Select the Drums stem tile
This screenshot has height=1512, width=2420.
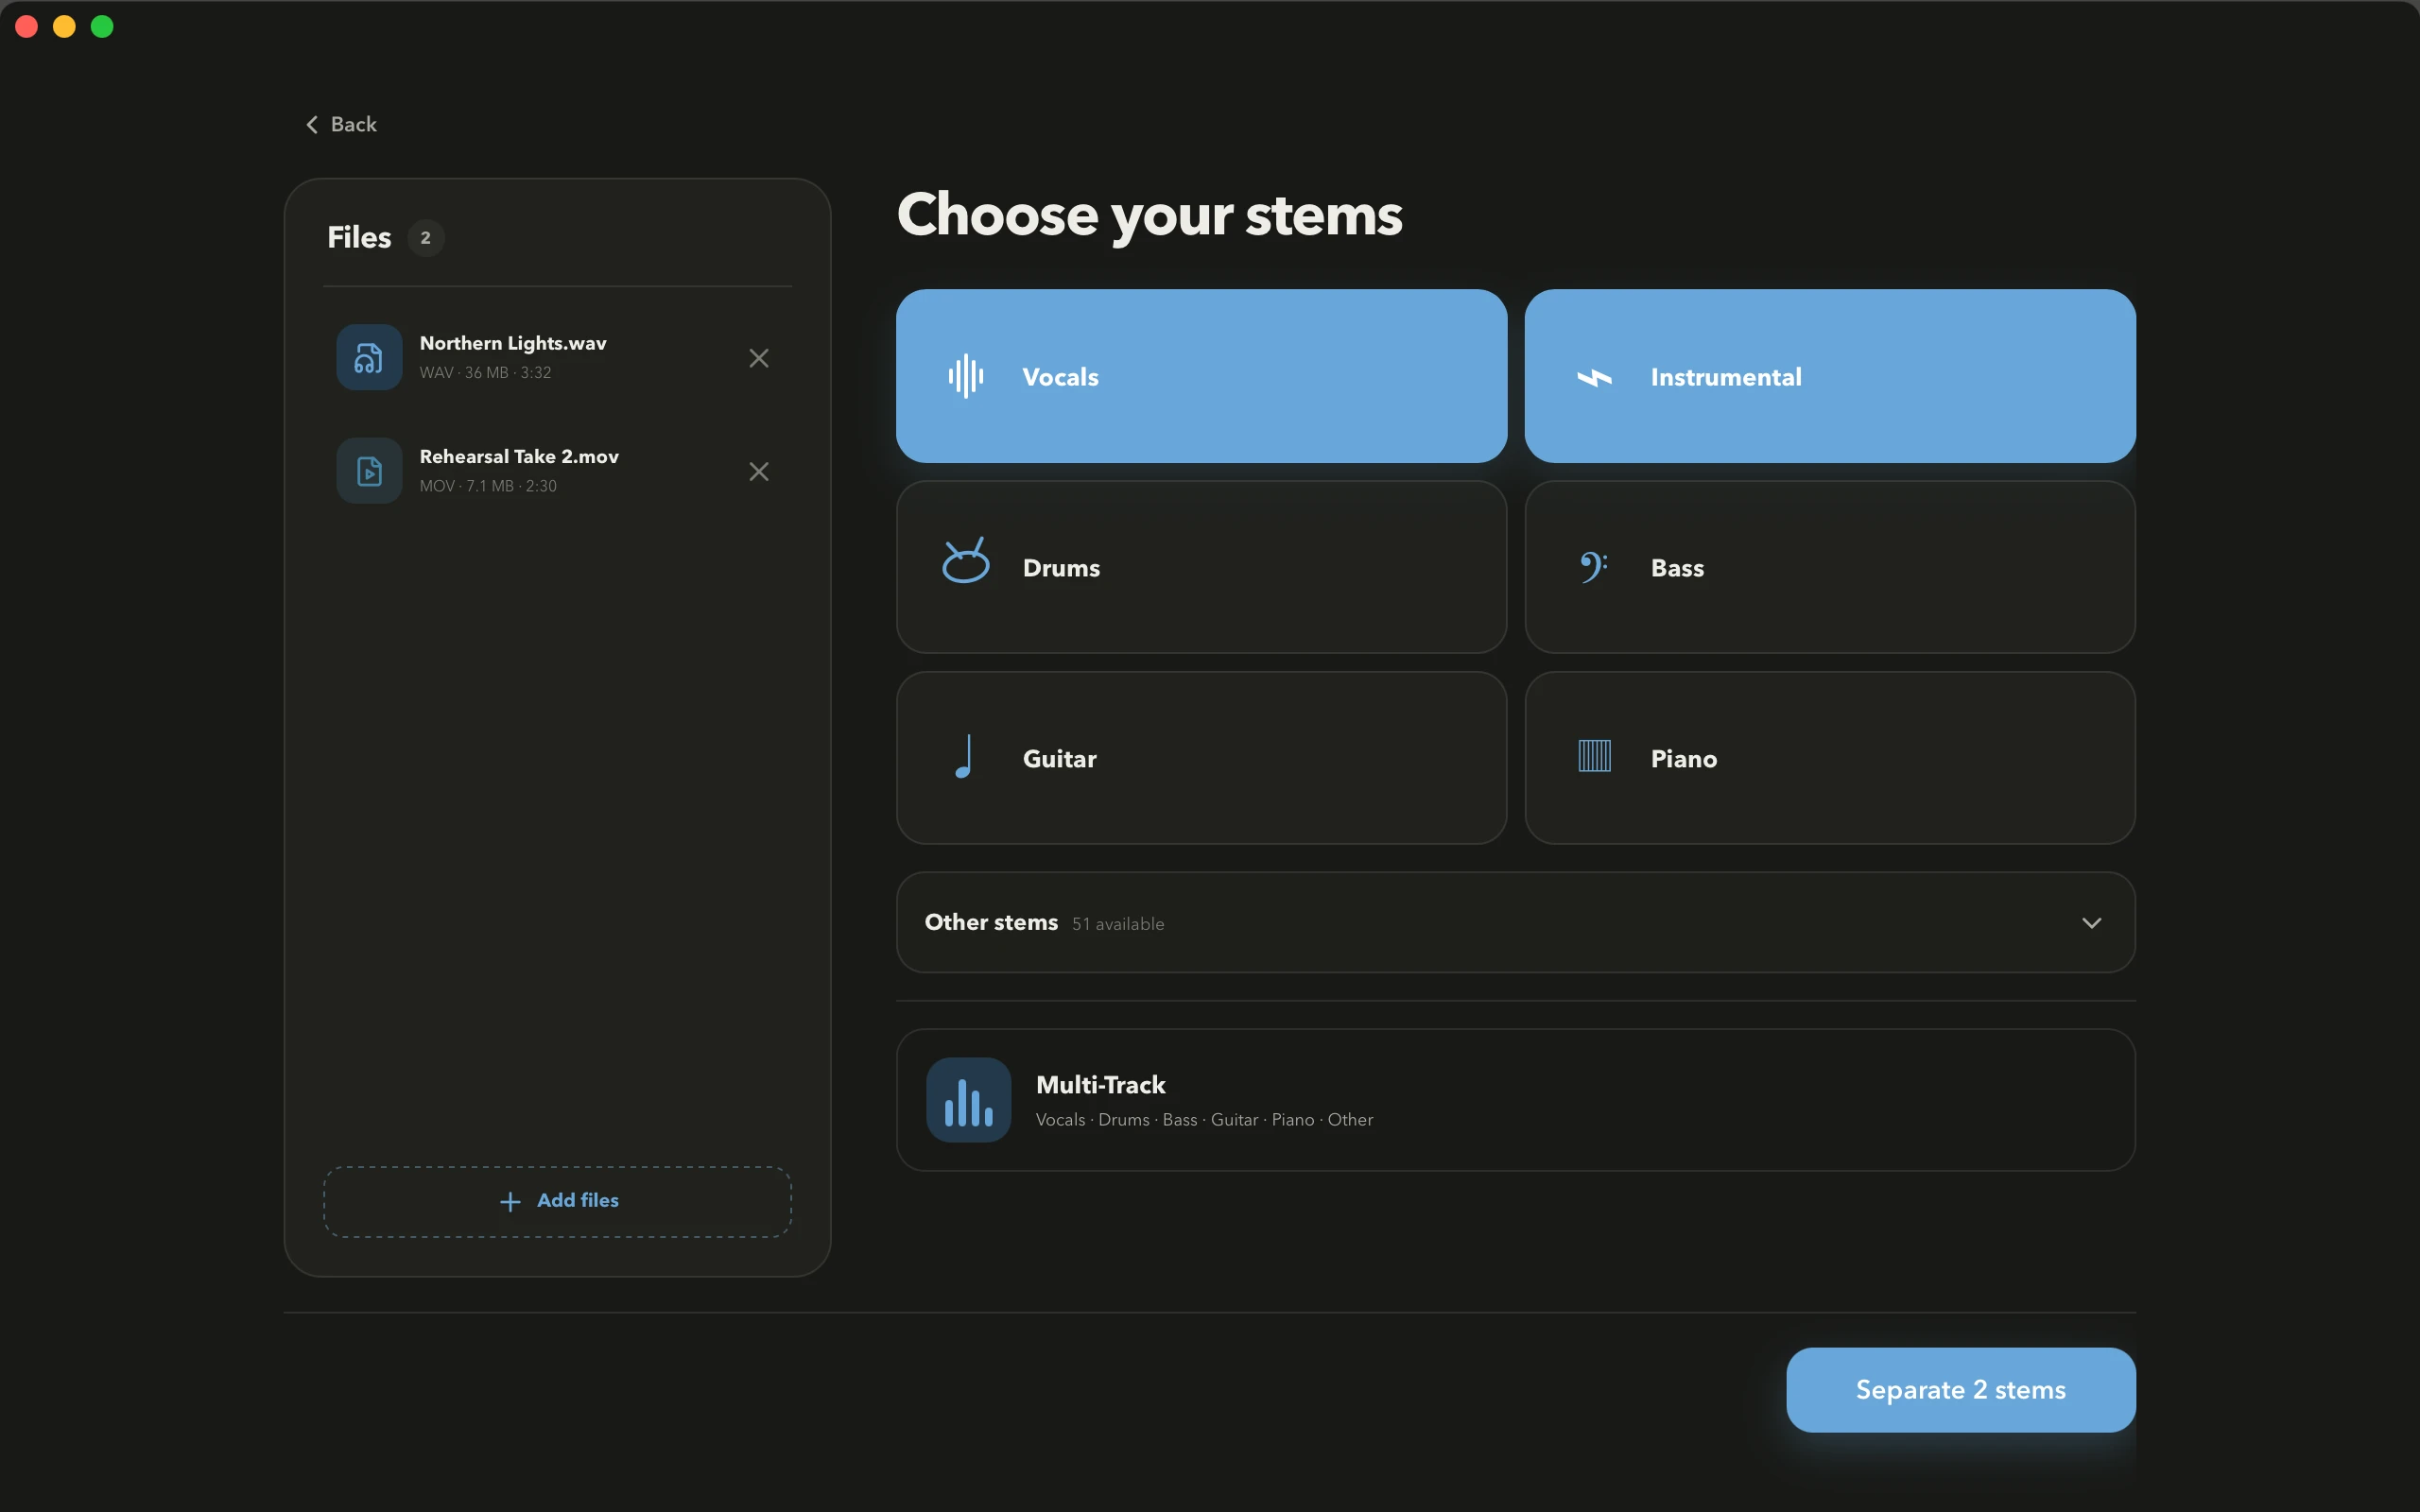1201,567
